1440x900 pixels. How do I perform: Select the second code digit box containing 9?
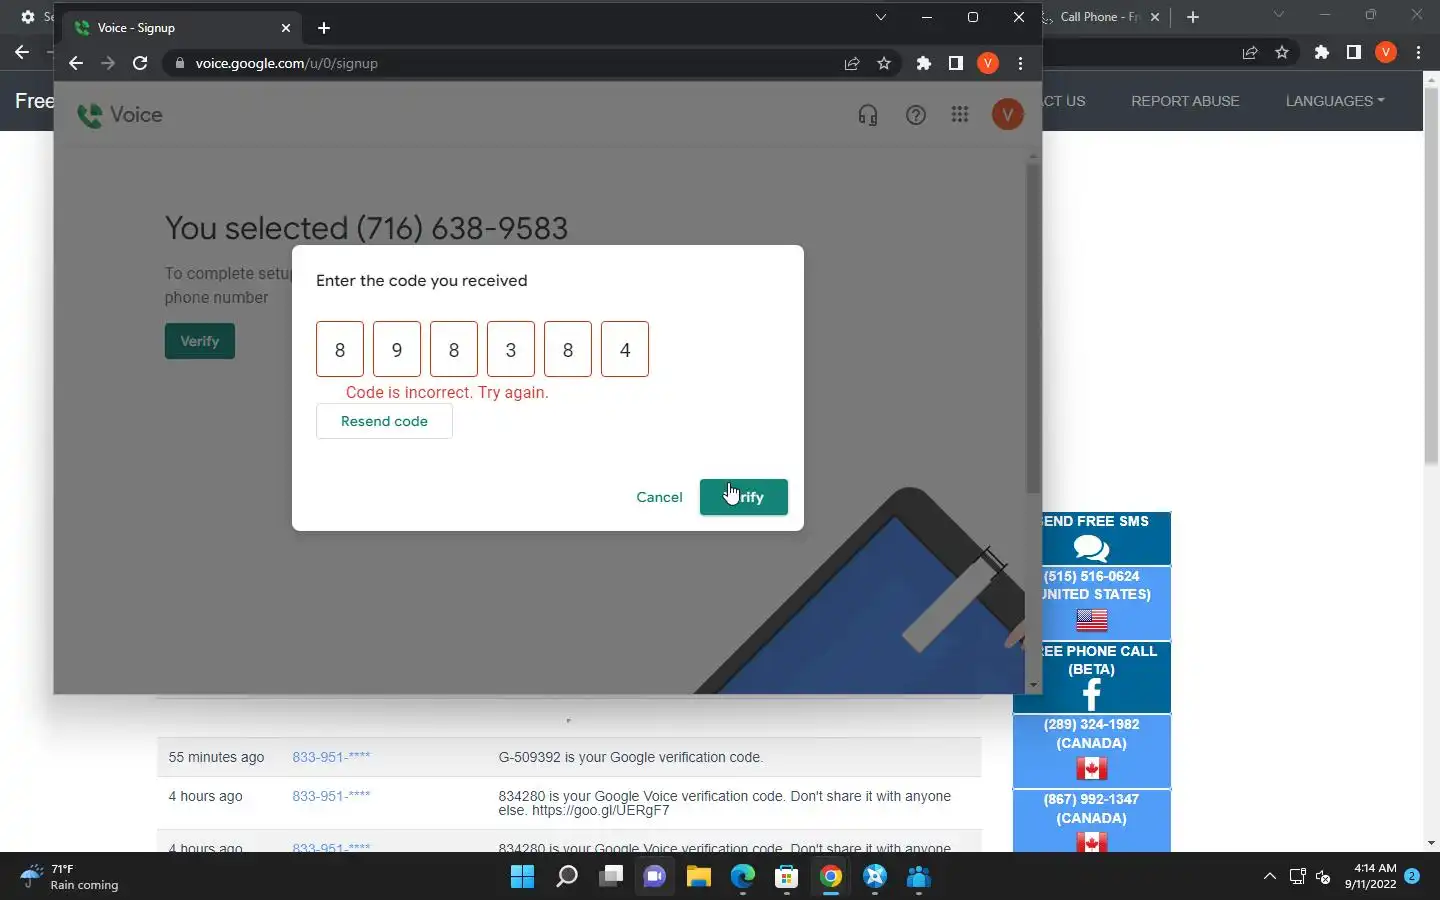(397, 349)
